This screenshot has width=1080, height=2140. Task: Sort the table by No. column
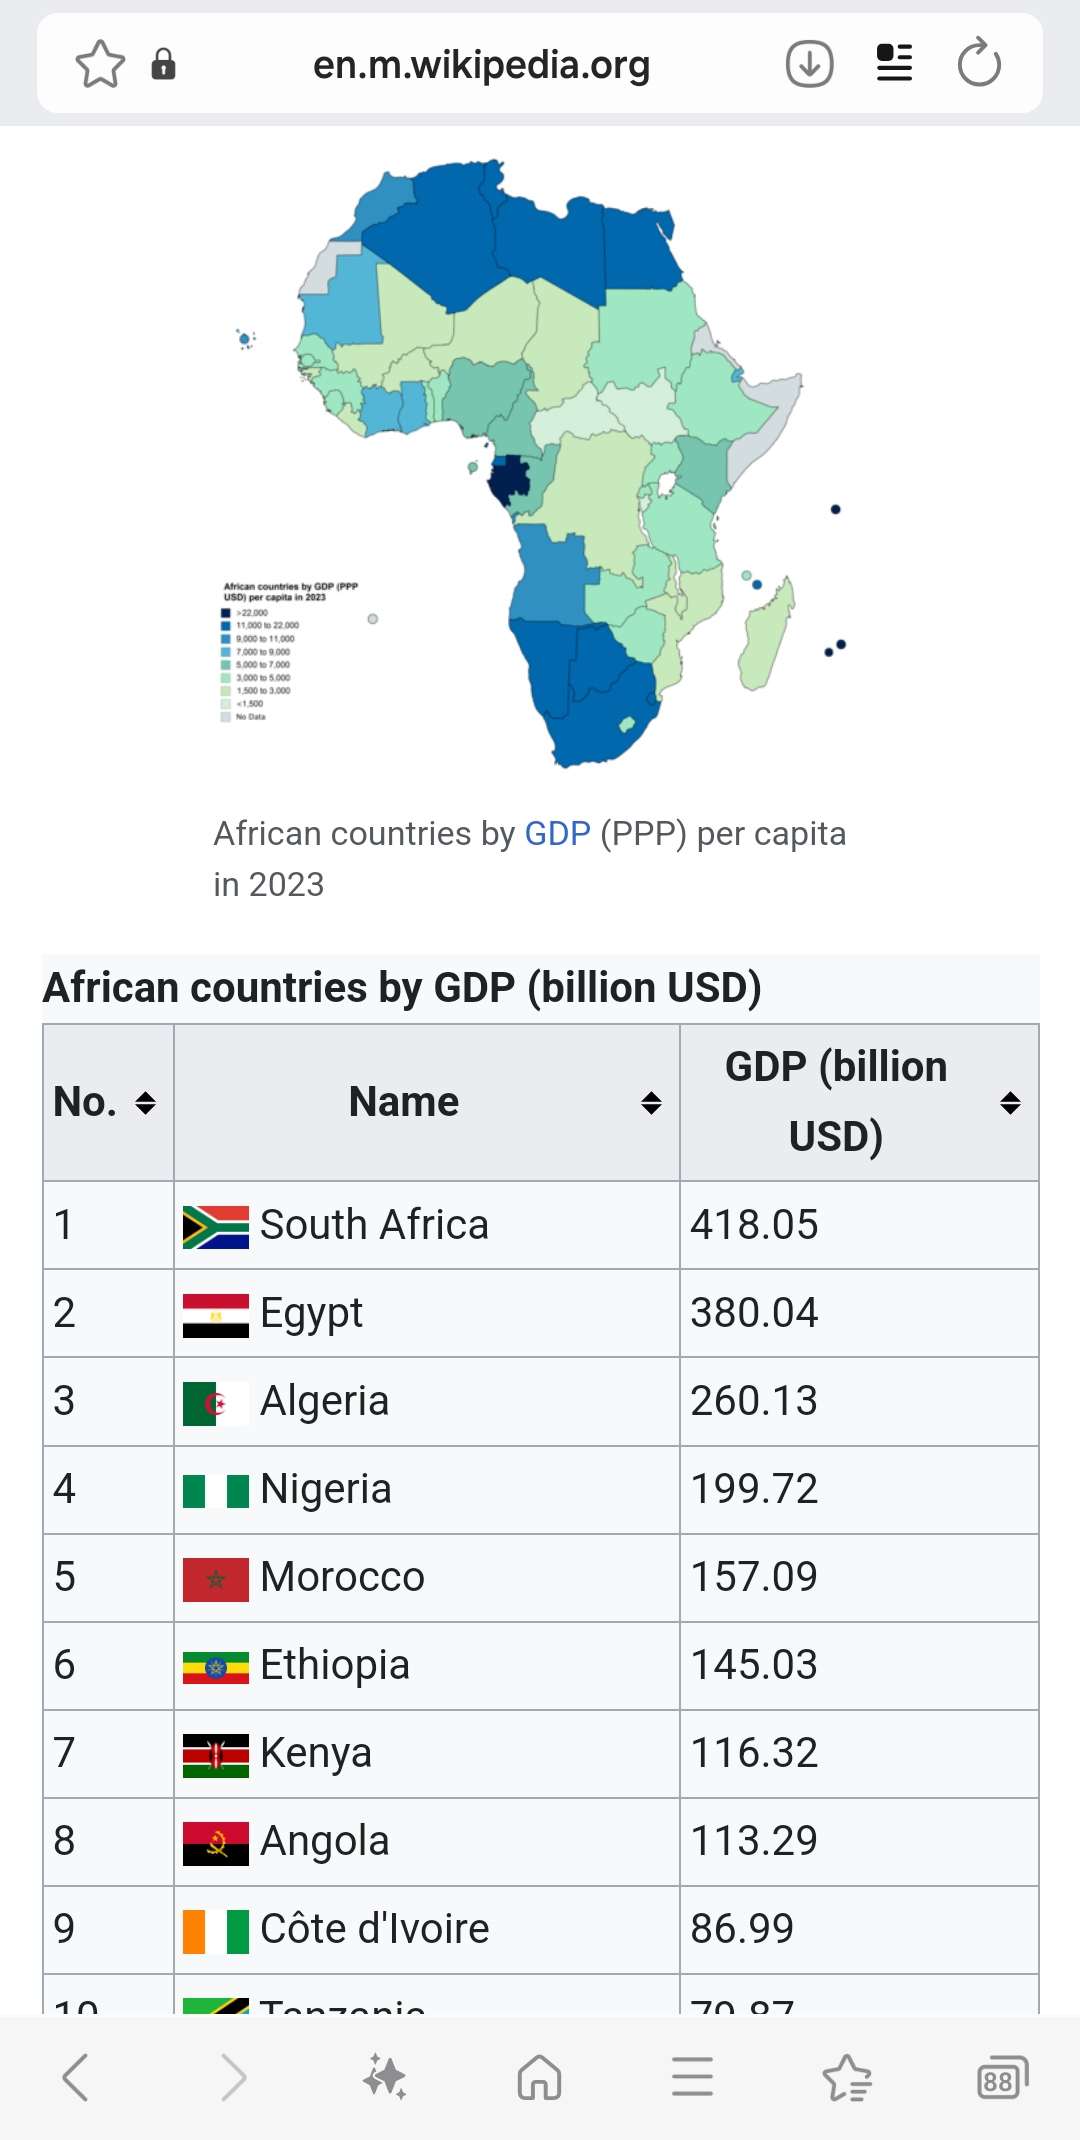pyautogui.click(x=145, y=1103)
